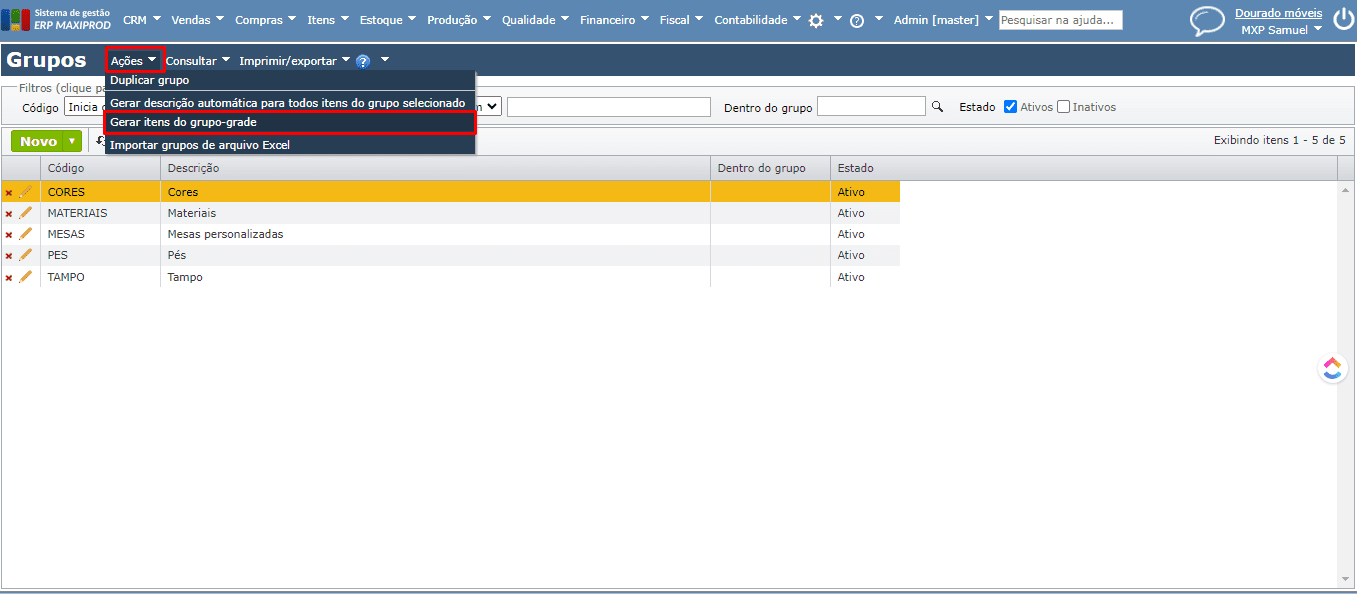Select the Materiais description cell
The height and width of the screenshot is (594, 1357).
pyautogui.click(x=435, y=213)
